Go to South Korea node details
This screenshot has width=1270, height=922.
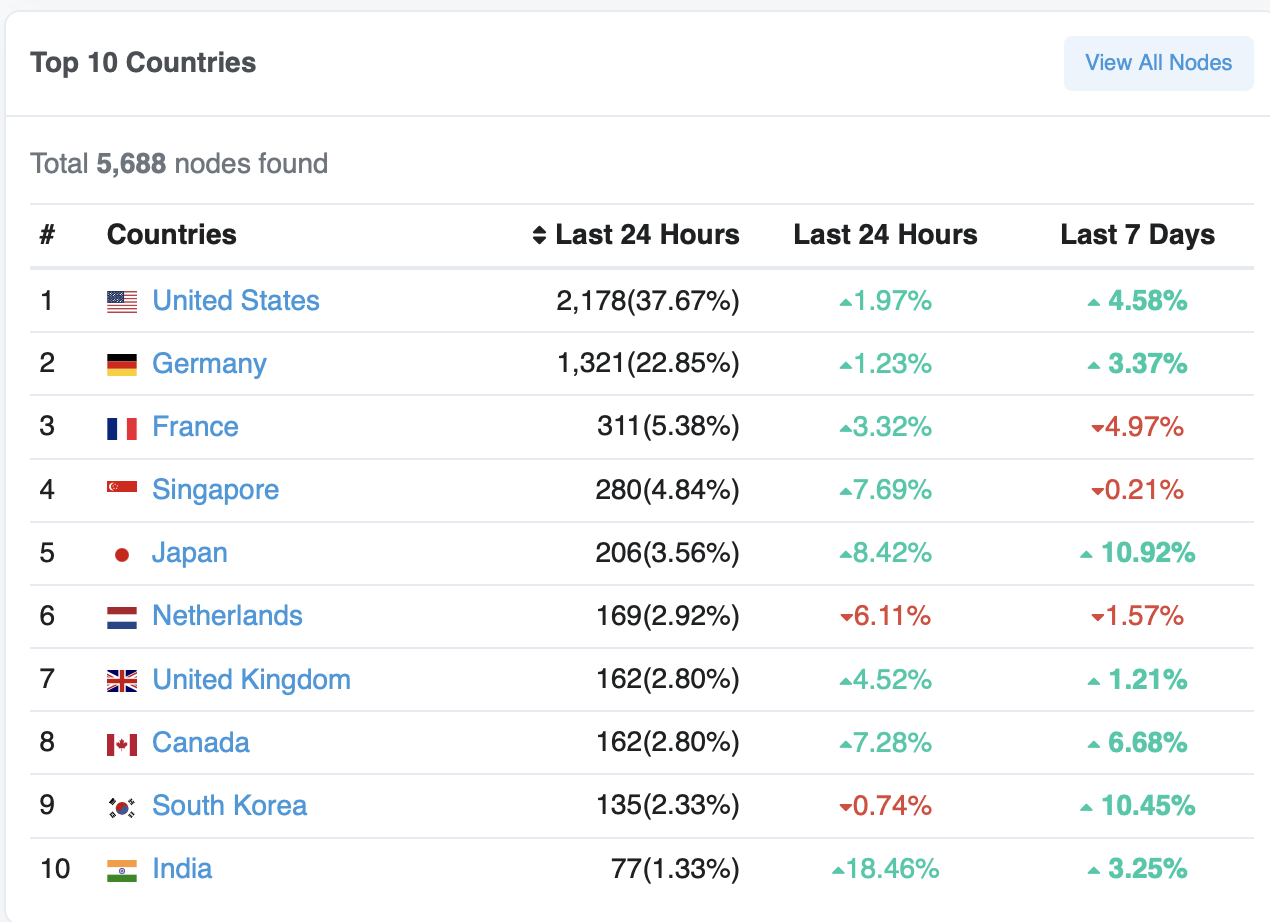tap(229, 806)
